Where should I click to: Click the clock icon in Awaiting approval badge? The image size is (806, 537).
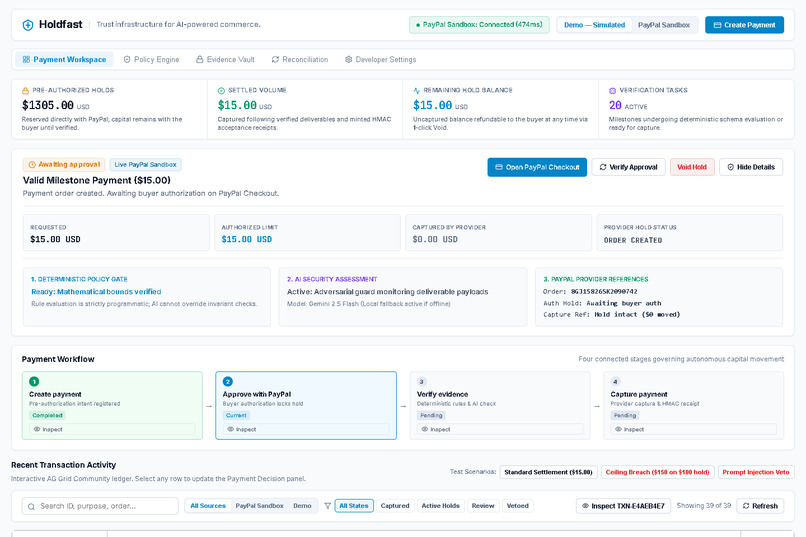pos(32,164)
